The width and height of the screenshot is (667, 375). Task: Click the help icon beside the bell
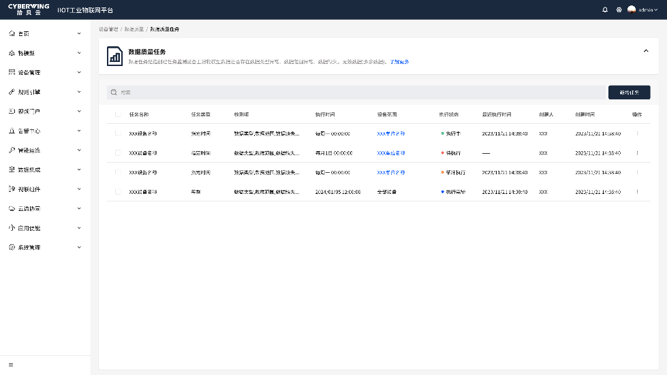pos(619,9)
